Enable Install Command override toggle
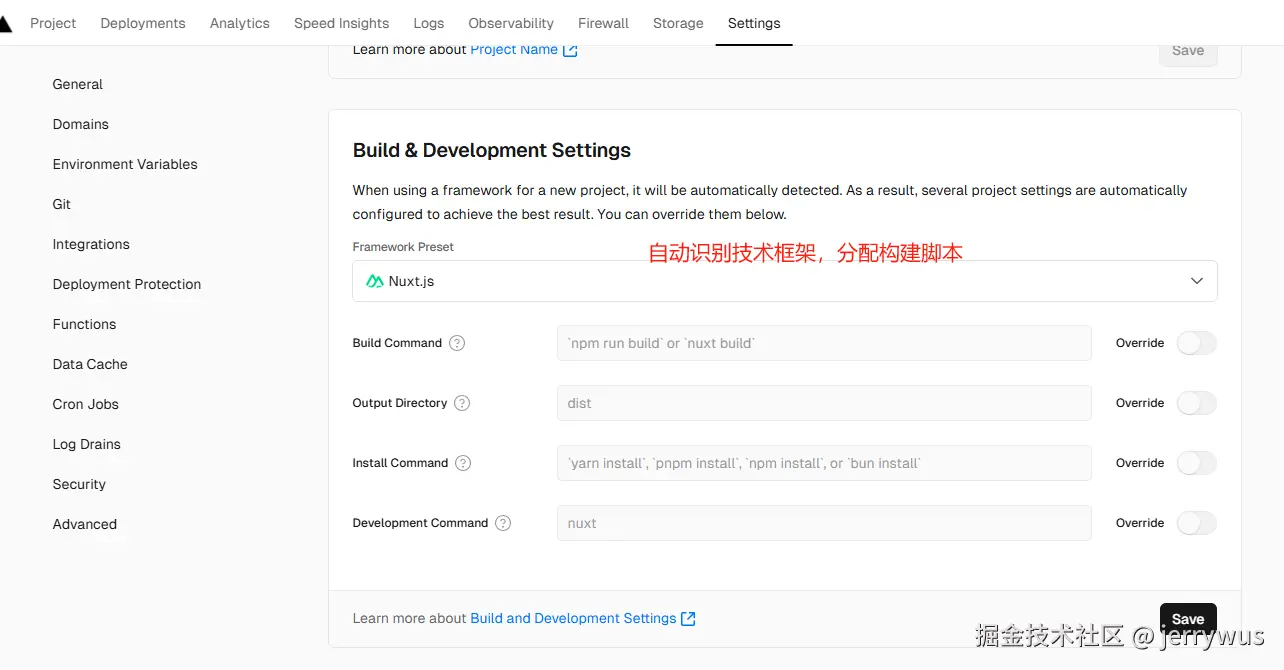This screenshot has height=670, width=1284. click(x=1196, y=463)
